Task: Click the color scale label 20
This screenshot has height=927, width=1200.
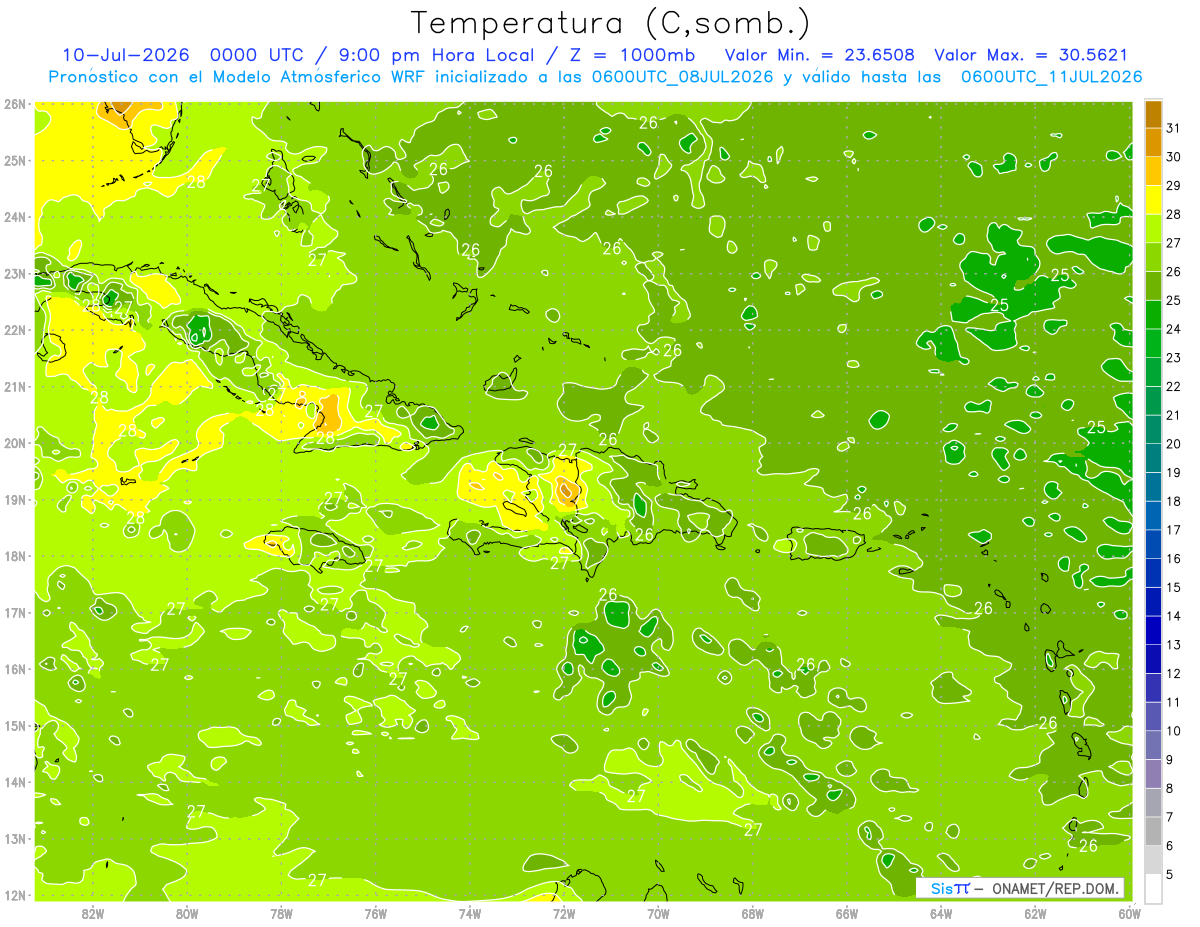Action: tap(1173, 443)
